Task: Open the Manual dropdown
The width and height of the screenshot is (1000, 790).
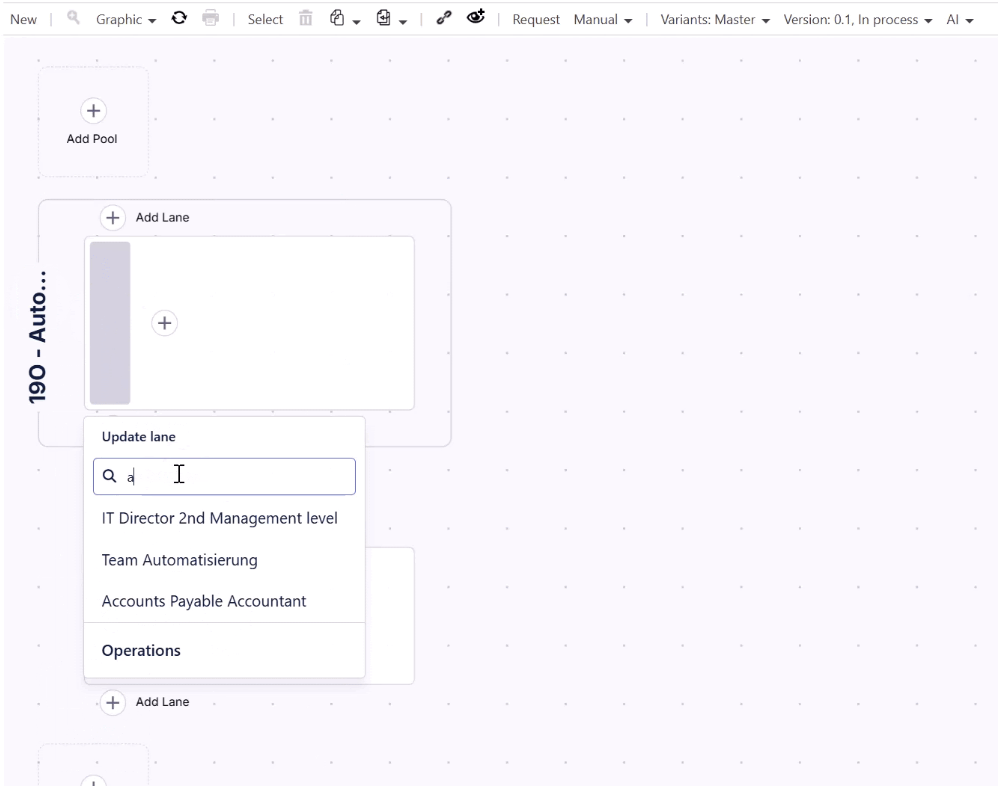Action: tap(603, 20)
